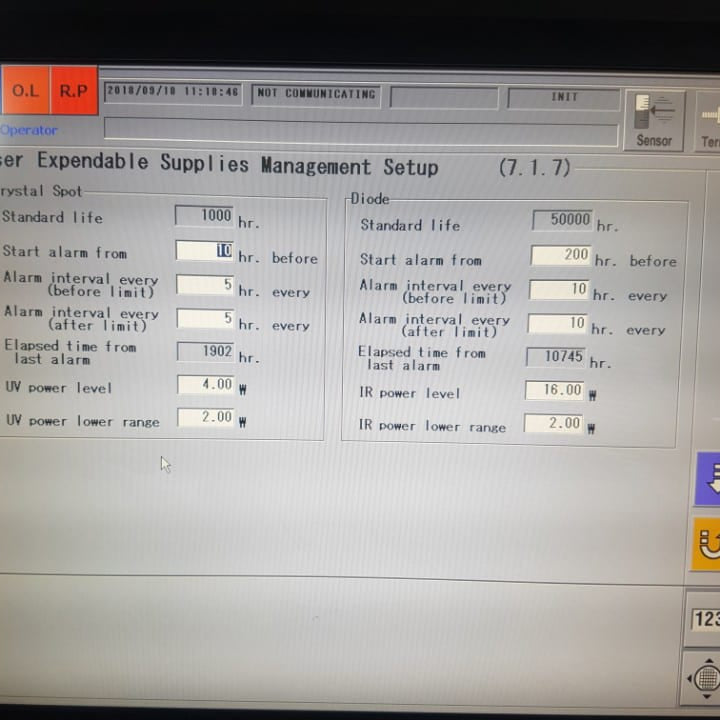This screenshot has width=720, height=720.
Task: Edit the UV power level field
Action: point(206,384)
